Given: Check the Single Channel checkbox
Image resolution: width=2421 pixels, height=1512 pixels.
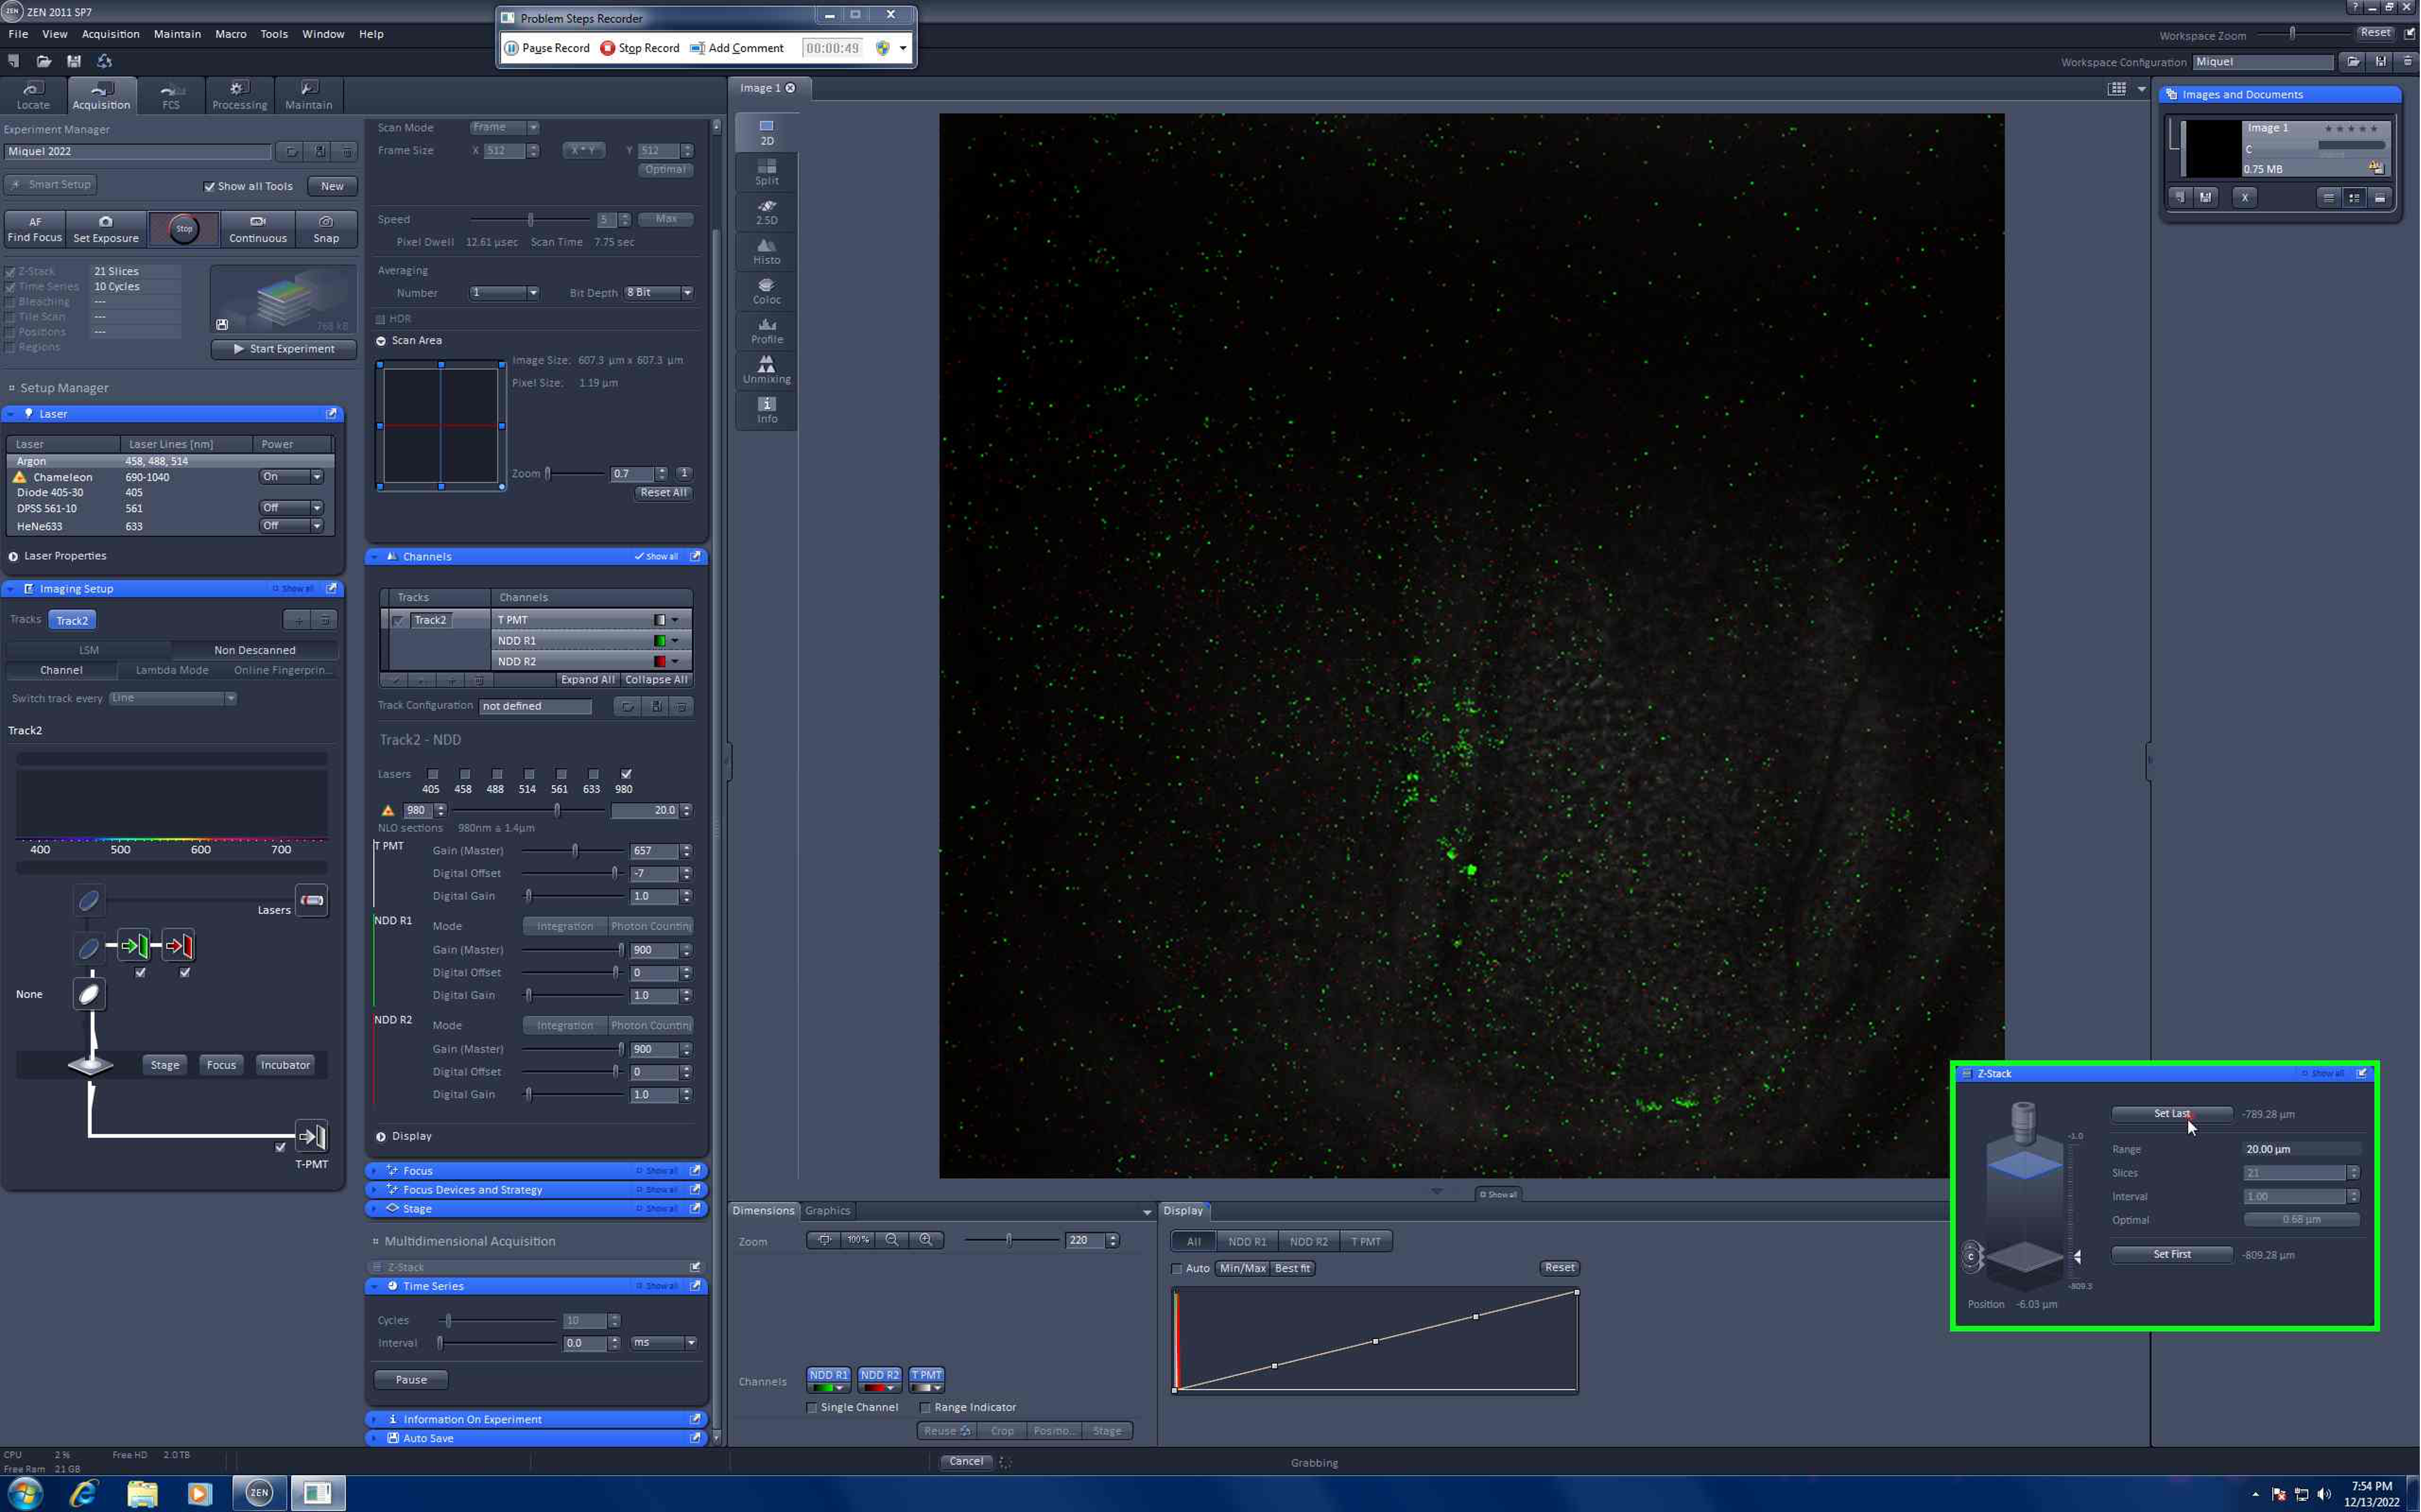Looking at the screenshot, I should (812, 1407).
